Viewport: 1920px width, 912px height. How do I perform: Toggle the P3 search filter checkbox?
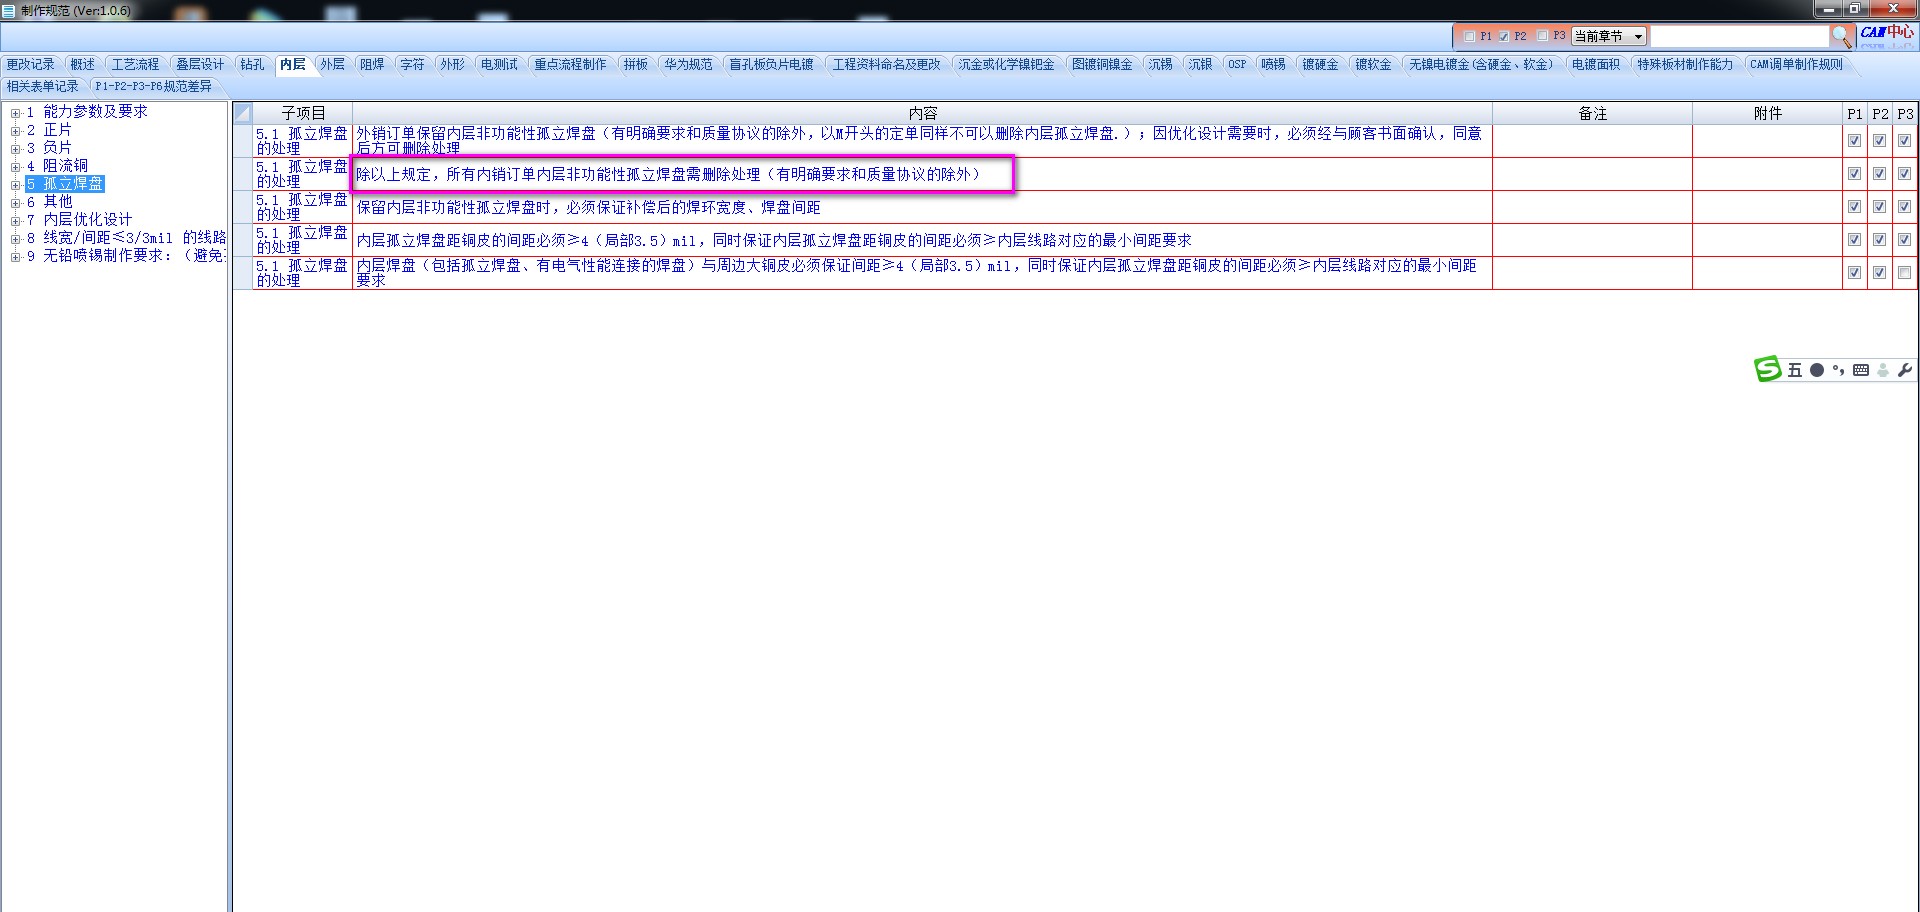click(x=1543, y=36)
